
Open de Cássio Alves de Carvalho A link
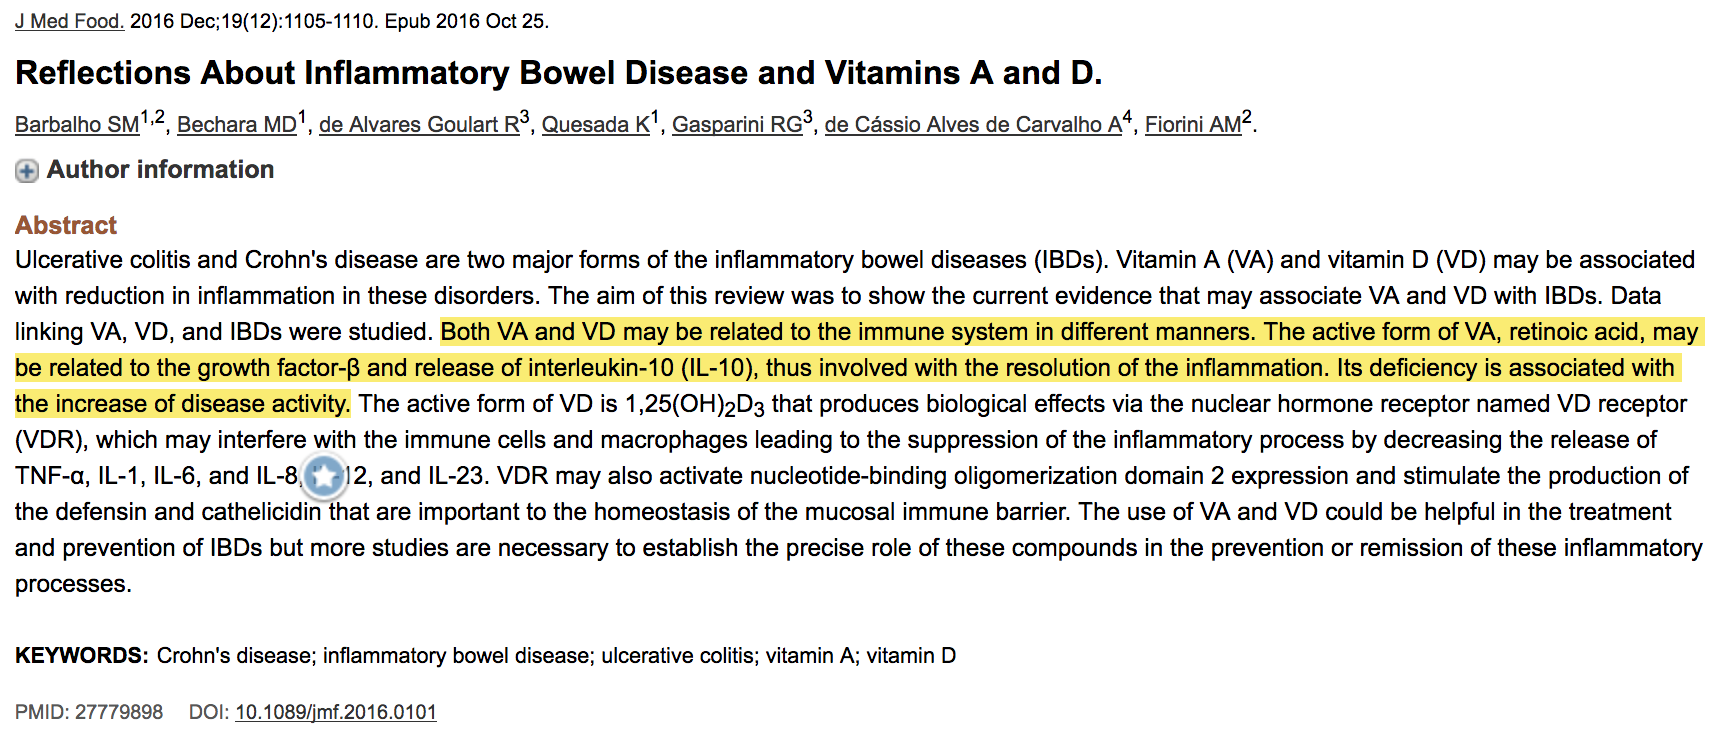(x=973, y=125)
